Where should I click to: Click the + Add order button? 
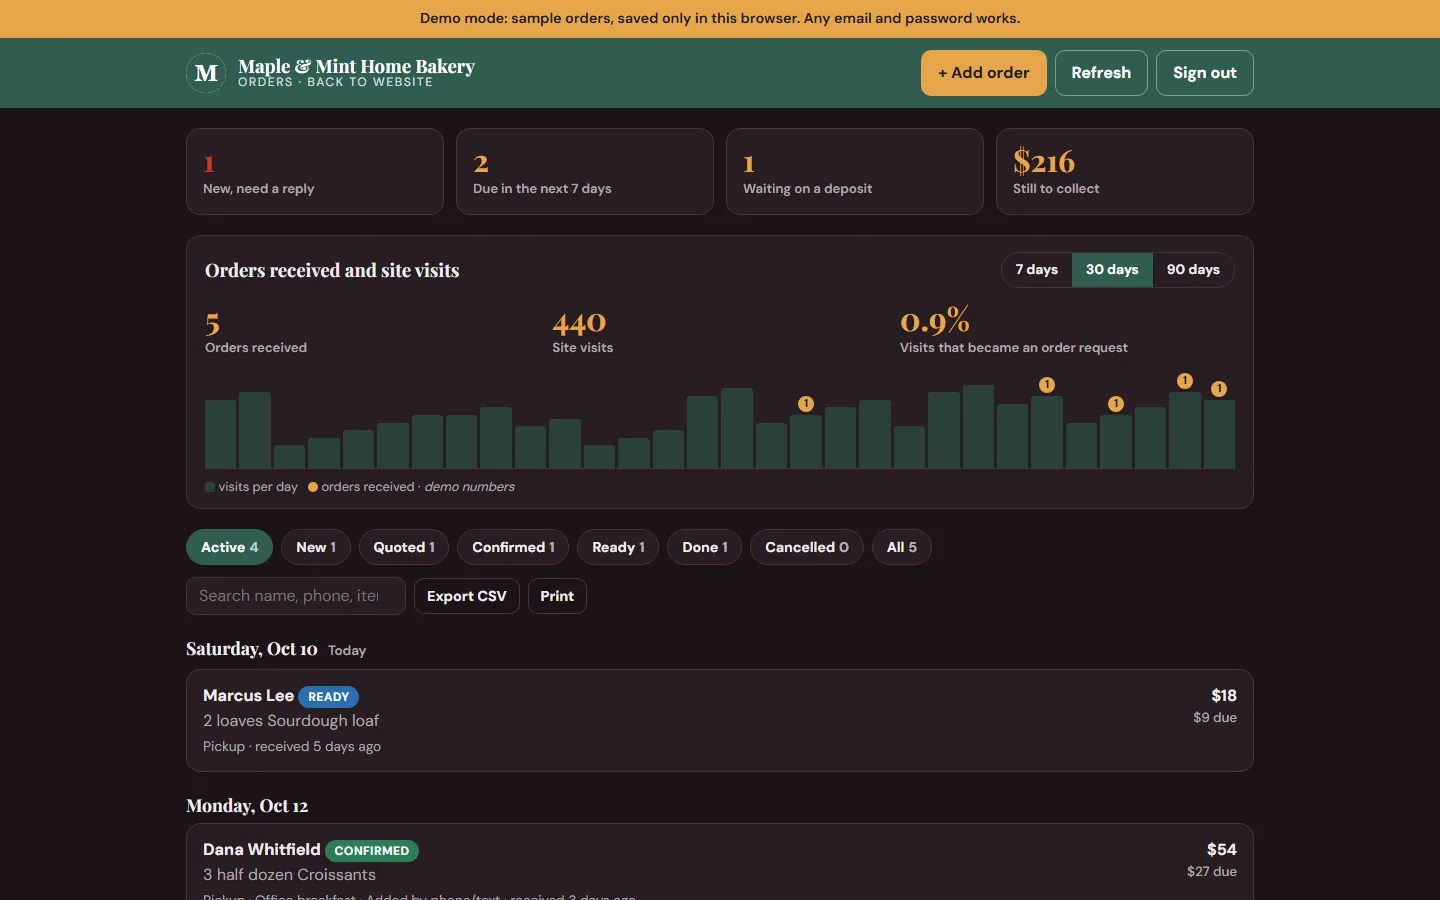tap(984, 73)
